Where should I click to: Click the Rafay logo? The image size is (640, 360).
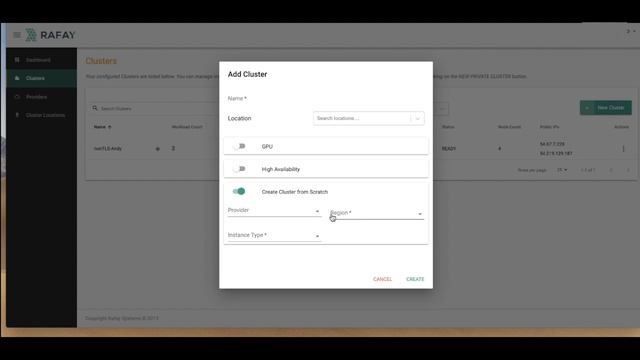coord(51,35)
